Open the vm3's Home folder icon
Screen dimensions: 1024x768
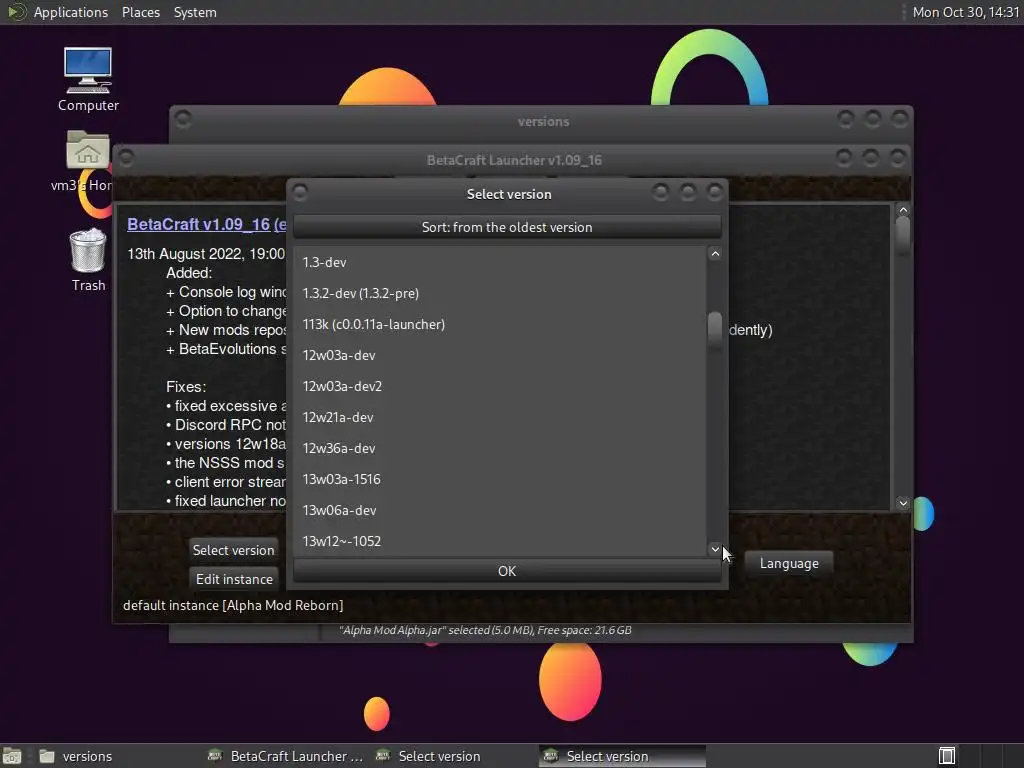[88, 161]
